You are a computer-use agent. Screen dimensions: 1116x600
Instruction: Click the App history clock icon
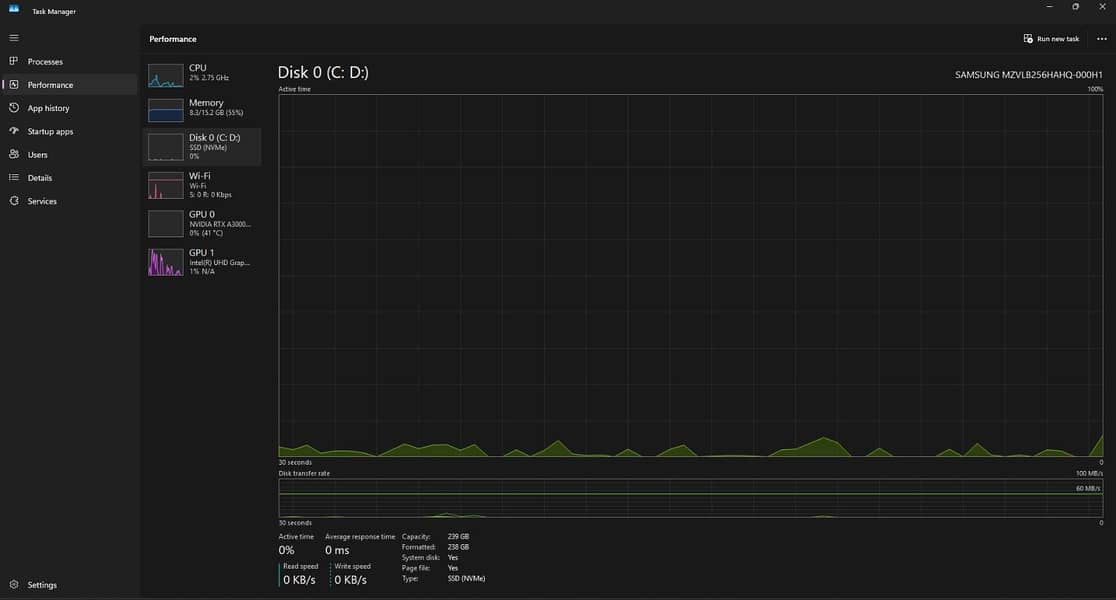pyautogui.click(x=14, y=108)
